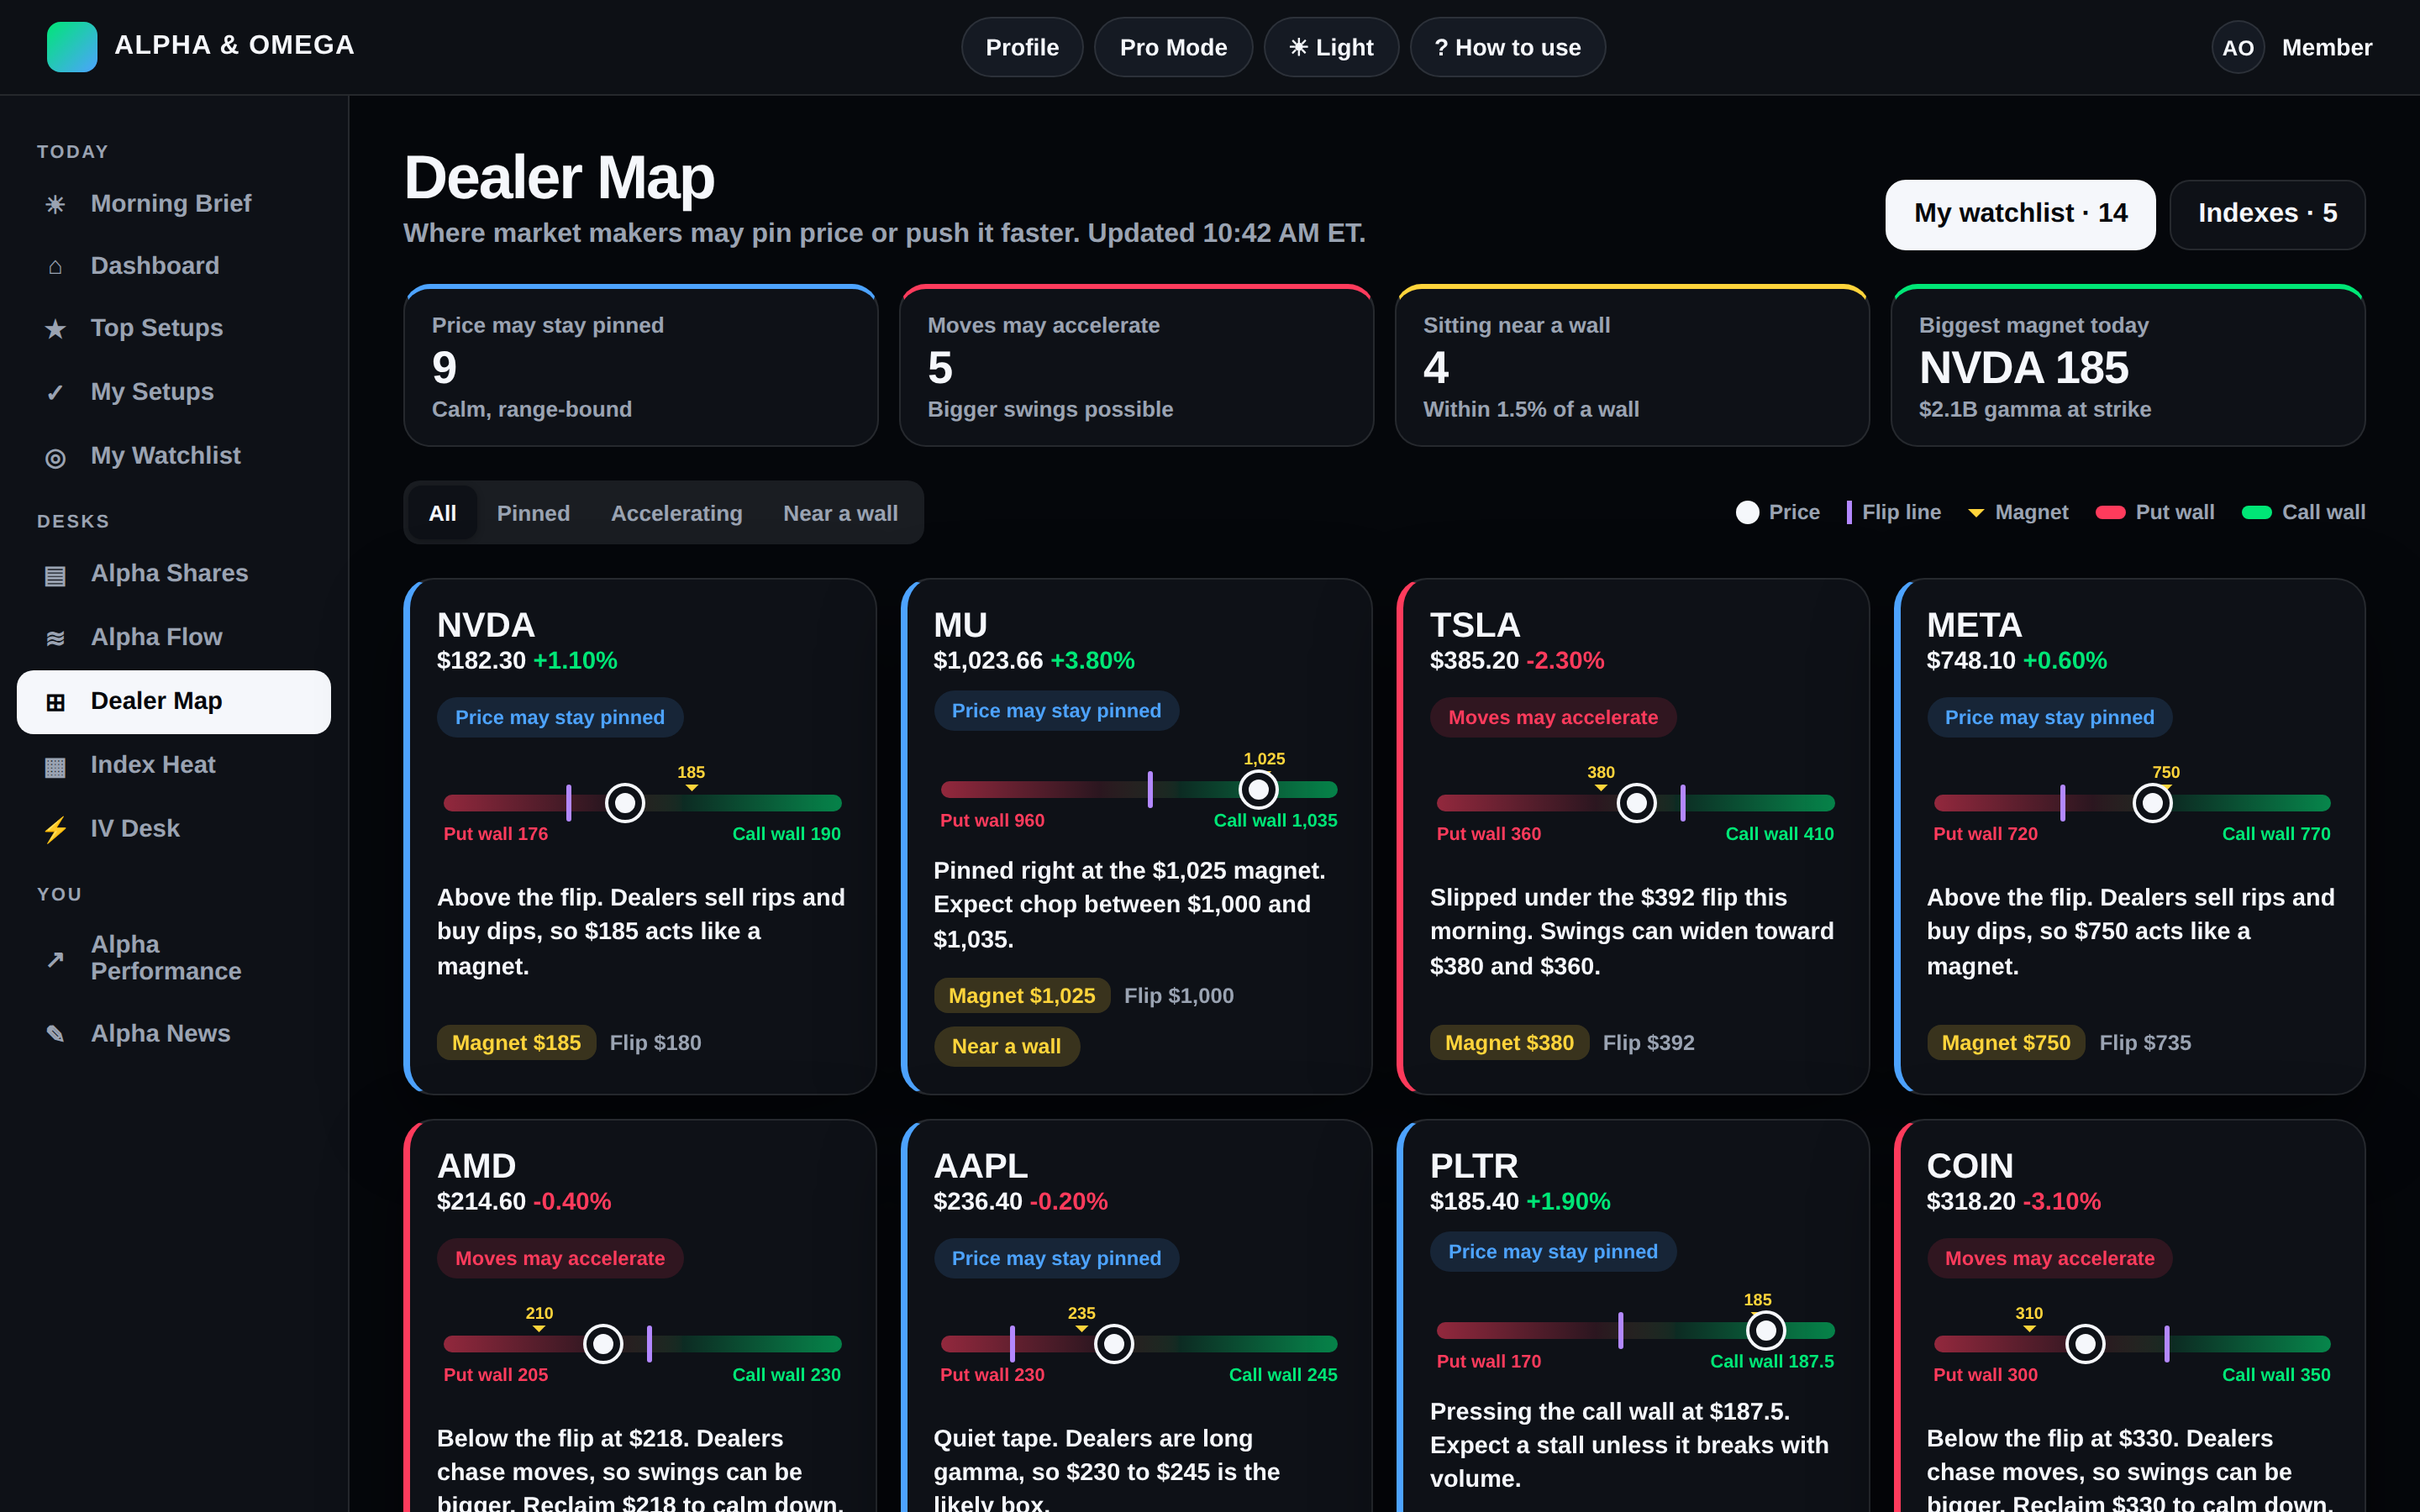
Task: Click the Price dot in the legend
Action: pyautogui.click(x=1747, y=512)
